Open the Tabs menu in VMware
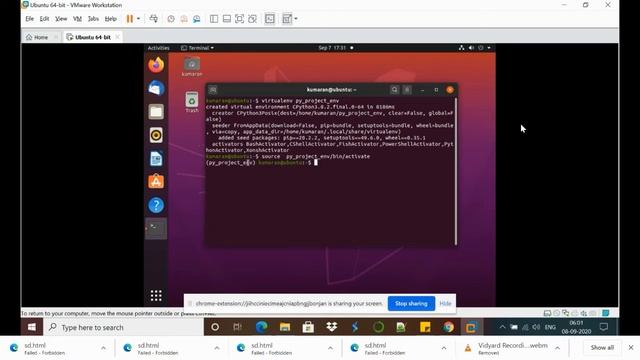Screen dimensions: 640x360 93,19
